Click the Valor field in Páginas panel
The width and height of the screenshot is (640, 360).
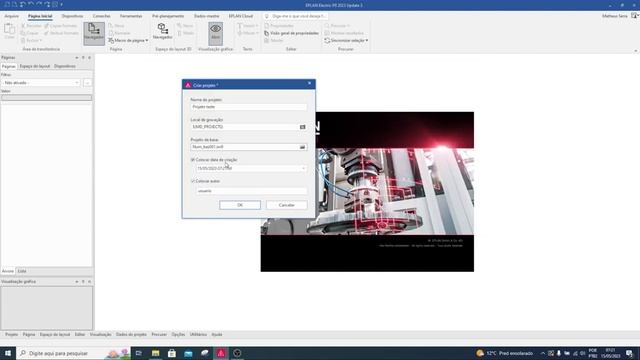click(47, 98)
